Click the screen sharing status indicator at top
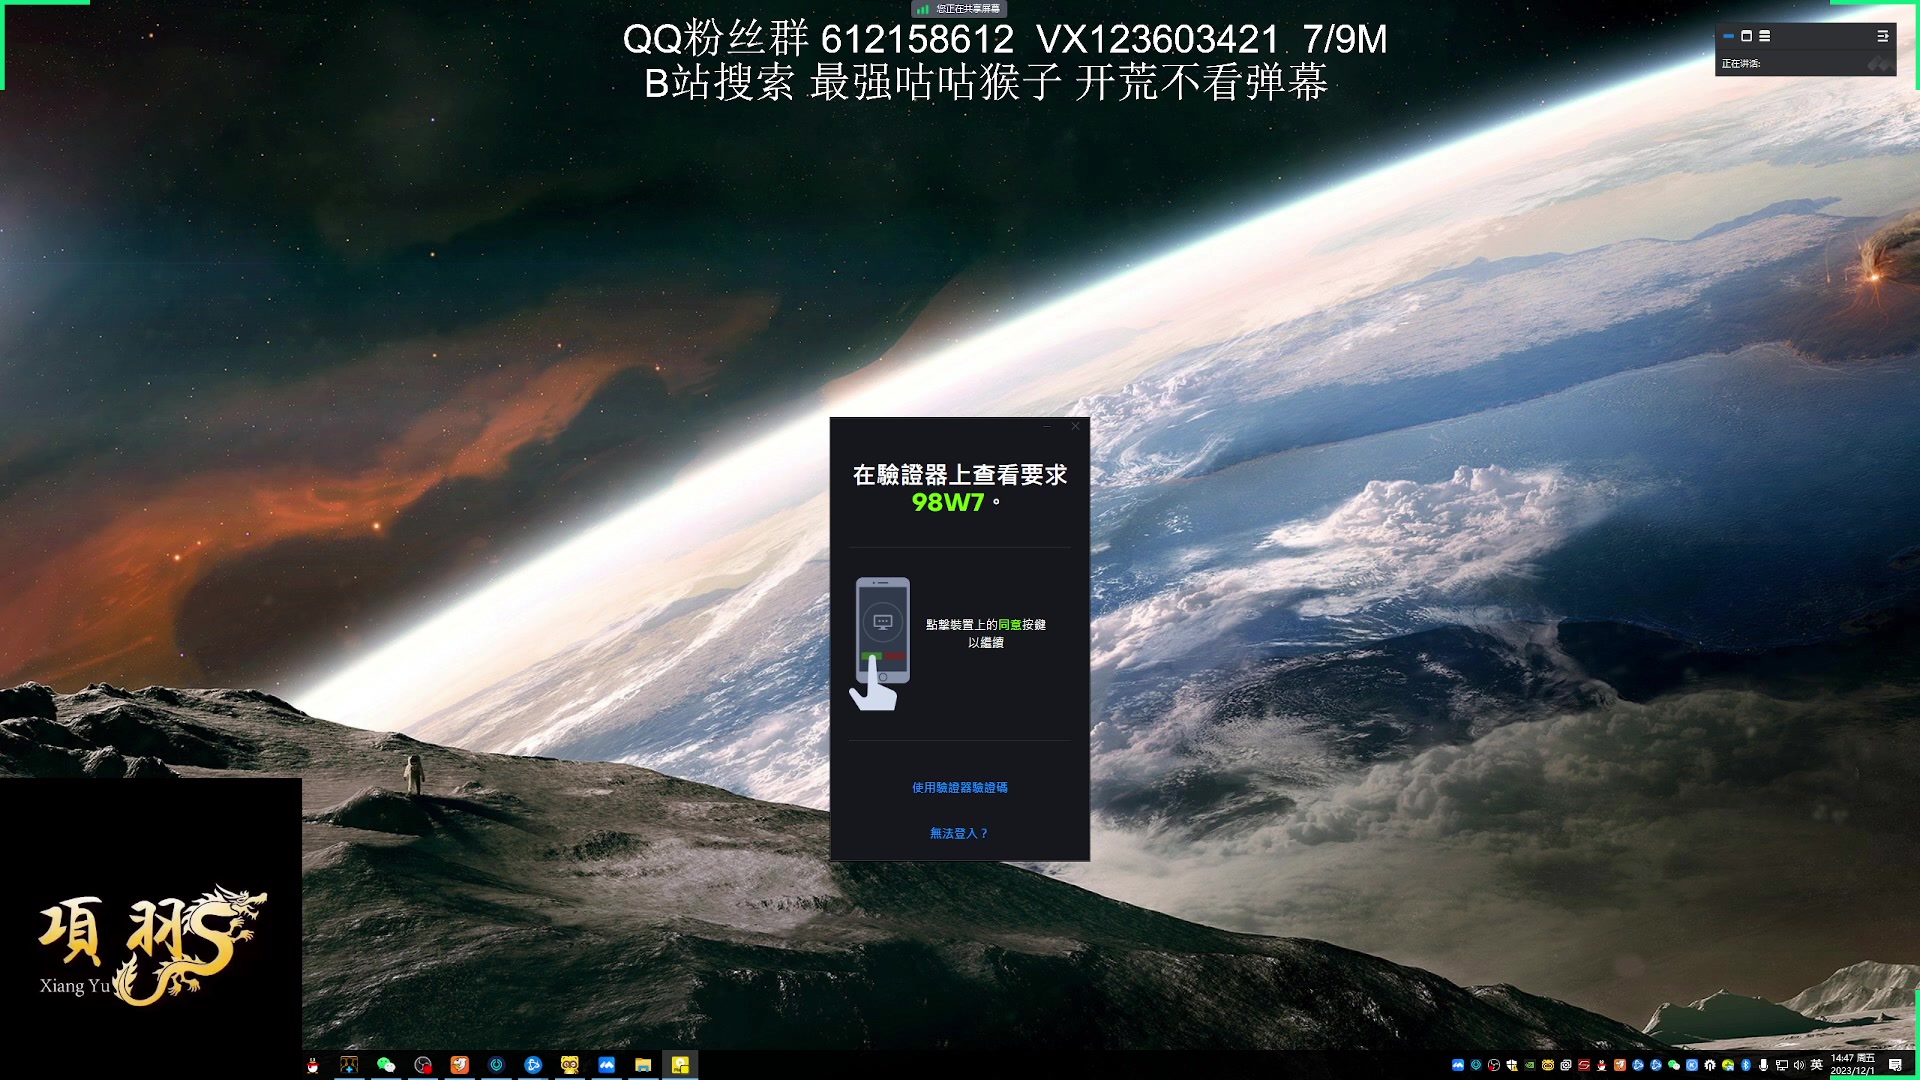1920x1080 pixels. coord(958,9)
